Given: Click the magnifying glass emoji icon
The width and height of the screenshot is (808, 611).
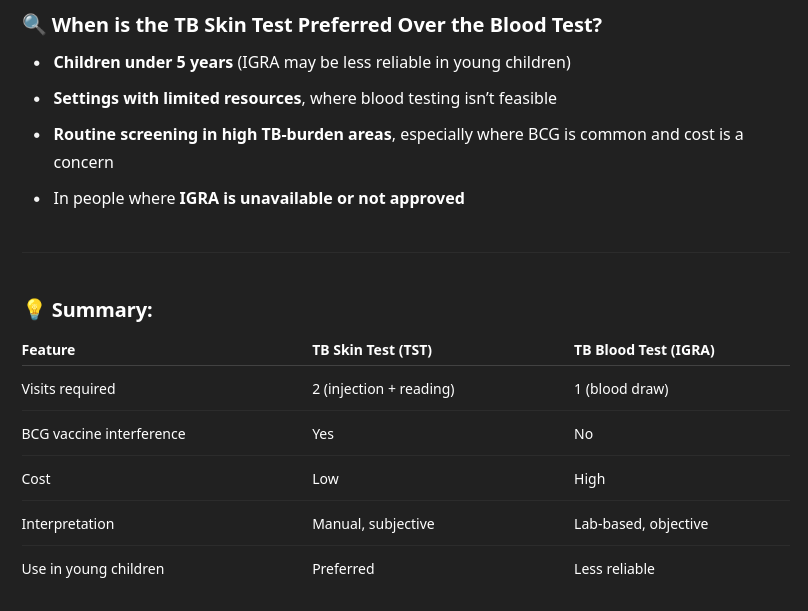Looking at the screenshot, I should click(34, 24).
